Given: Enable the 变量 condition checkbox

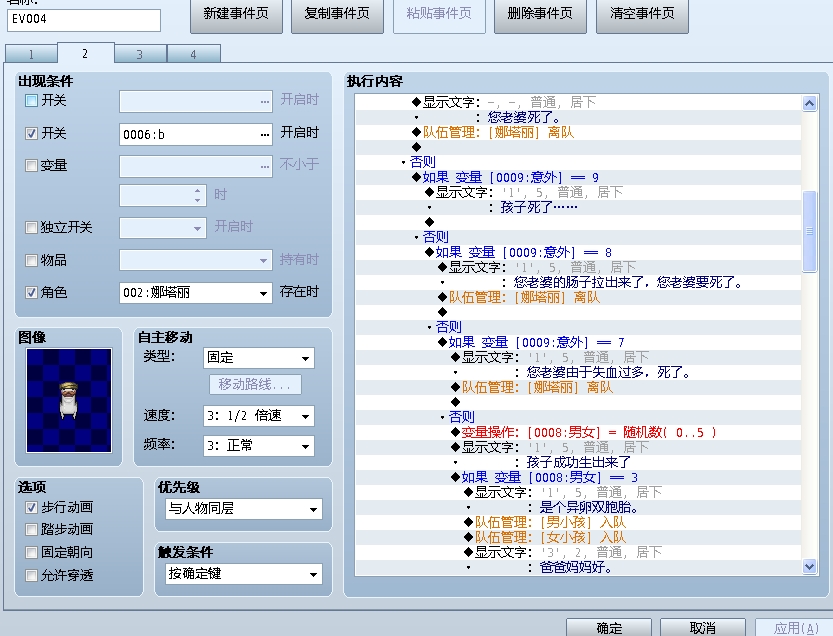Looking at the screenshot, I should (x=31, y=165).
